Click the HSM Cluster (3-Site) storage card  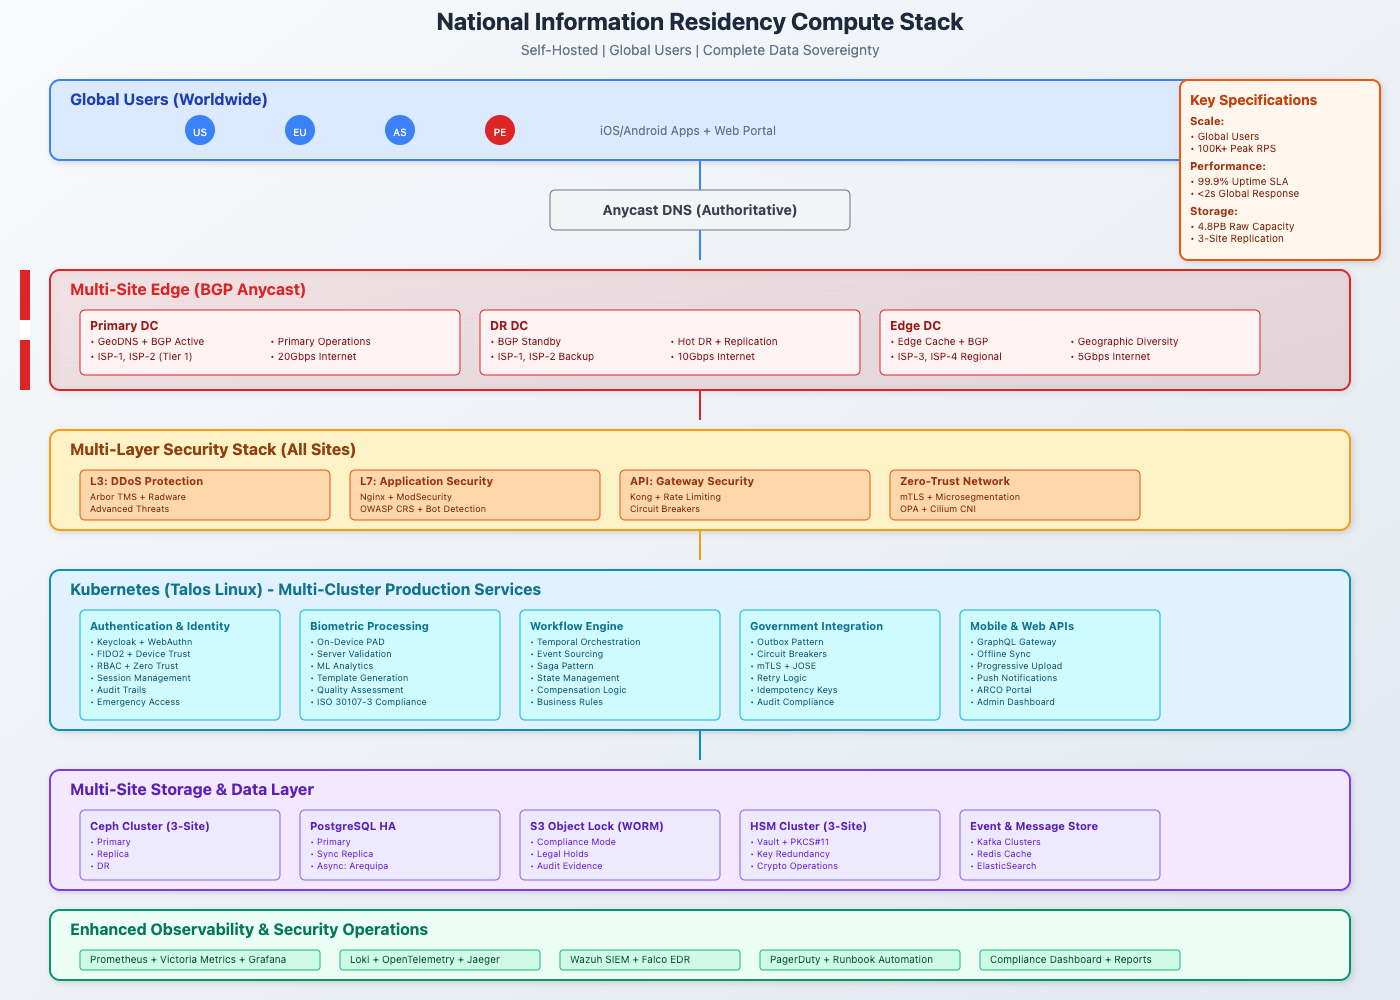839,844
